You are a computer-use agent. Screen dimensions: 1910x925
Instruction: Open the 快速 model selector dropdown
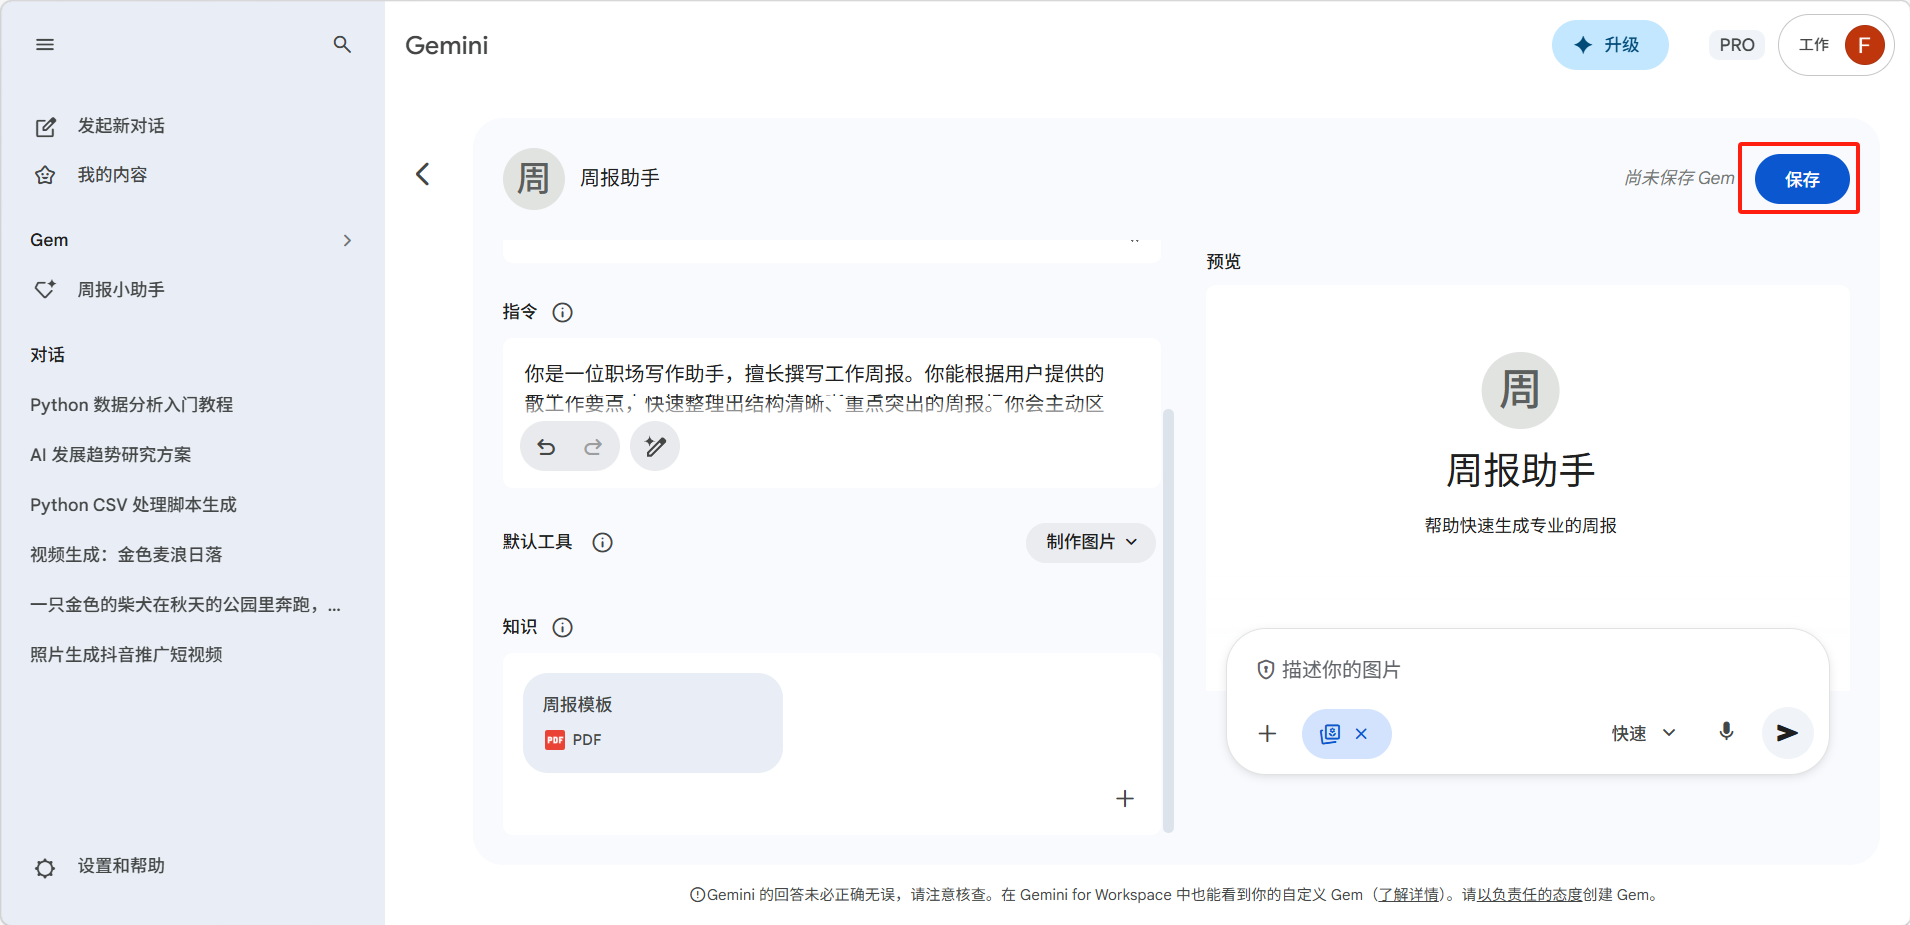pos(1643,734)
